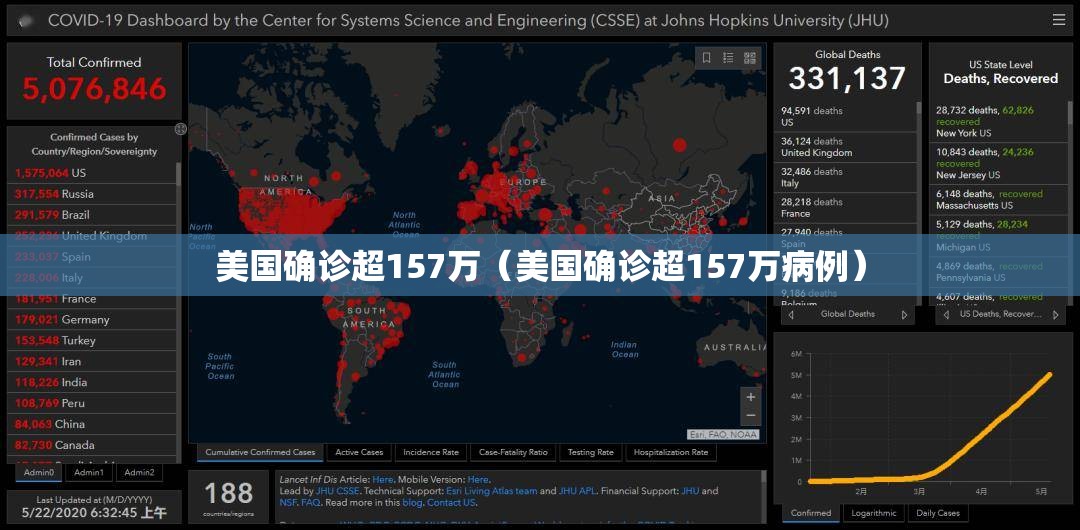Viewport: 1080px width, 530px height.
Task: Select France row with 181,951 cases
Action: pos(92,298)
